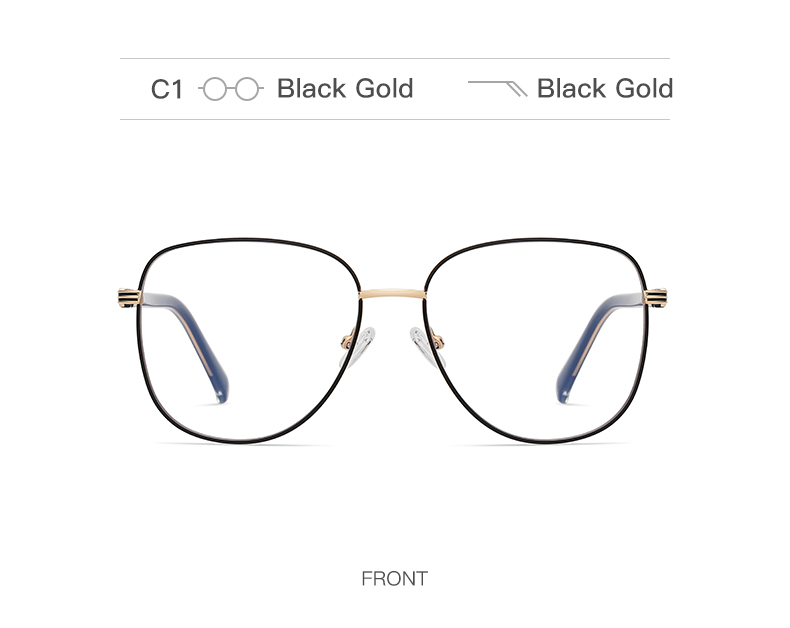Click the left clear nose pad
This screenshot has height=628, width=790.
pos(360,347)
